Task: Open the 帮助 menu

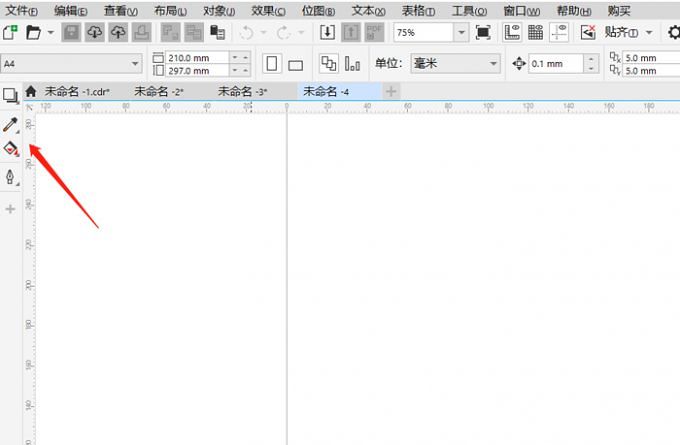Action: click(574, 11)
